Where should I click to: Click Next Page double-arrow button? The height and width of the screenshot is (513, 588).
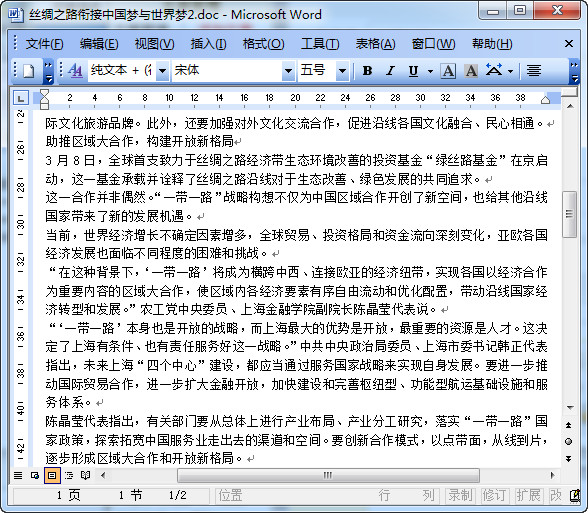pyautogui.click(x=569, y=459)
